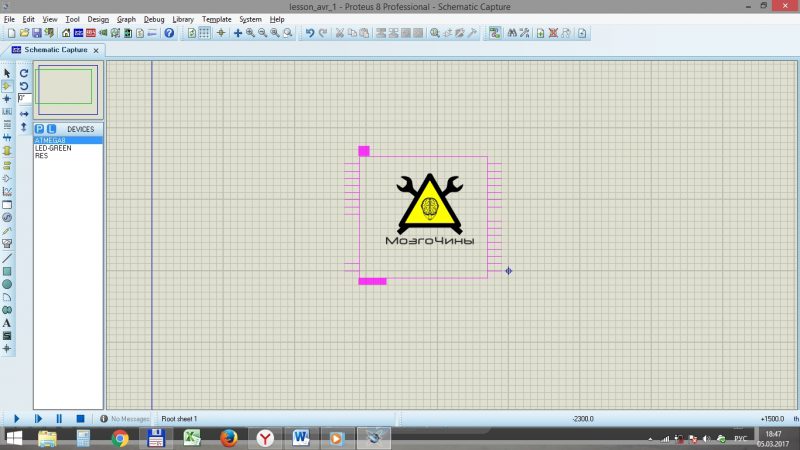Flip the component horizontally with X-mirror

point(24,113)
